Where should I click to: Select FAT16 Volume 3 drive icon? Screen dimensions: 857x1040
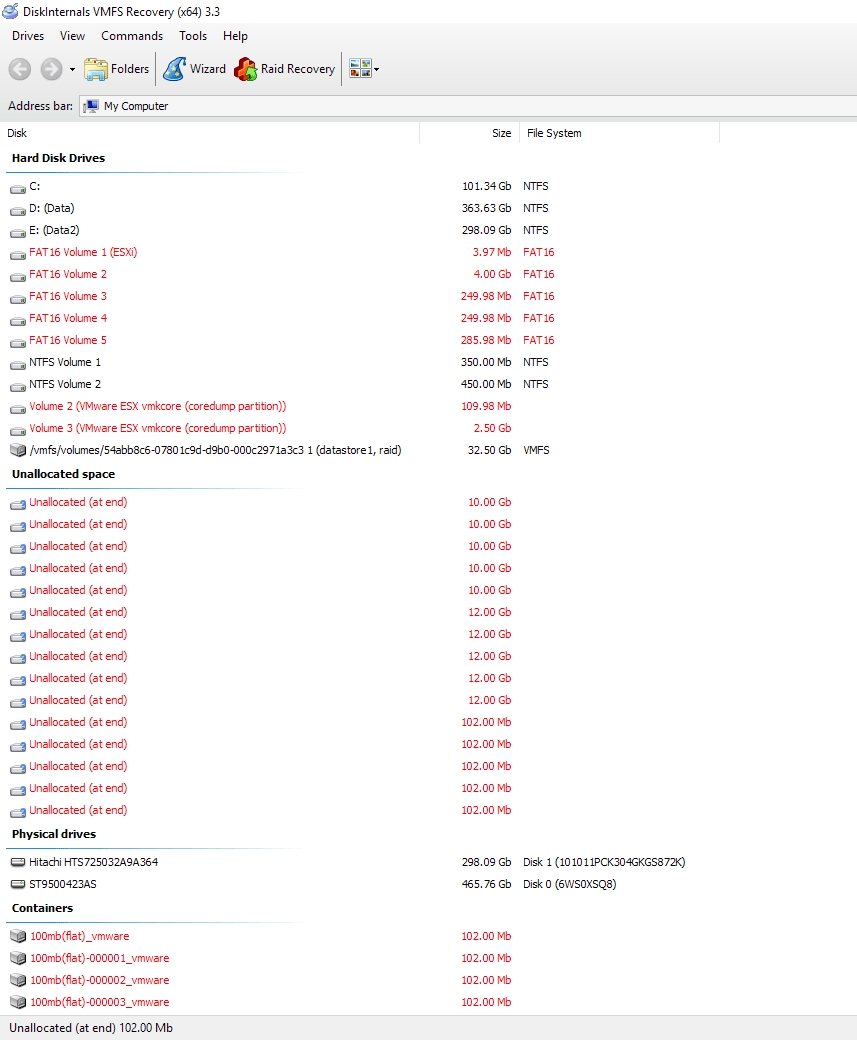[x=18, y=297]
